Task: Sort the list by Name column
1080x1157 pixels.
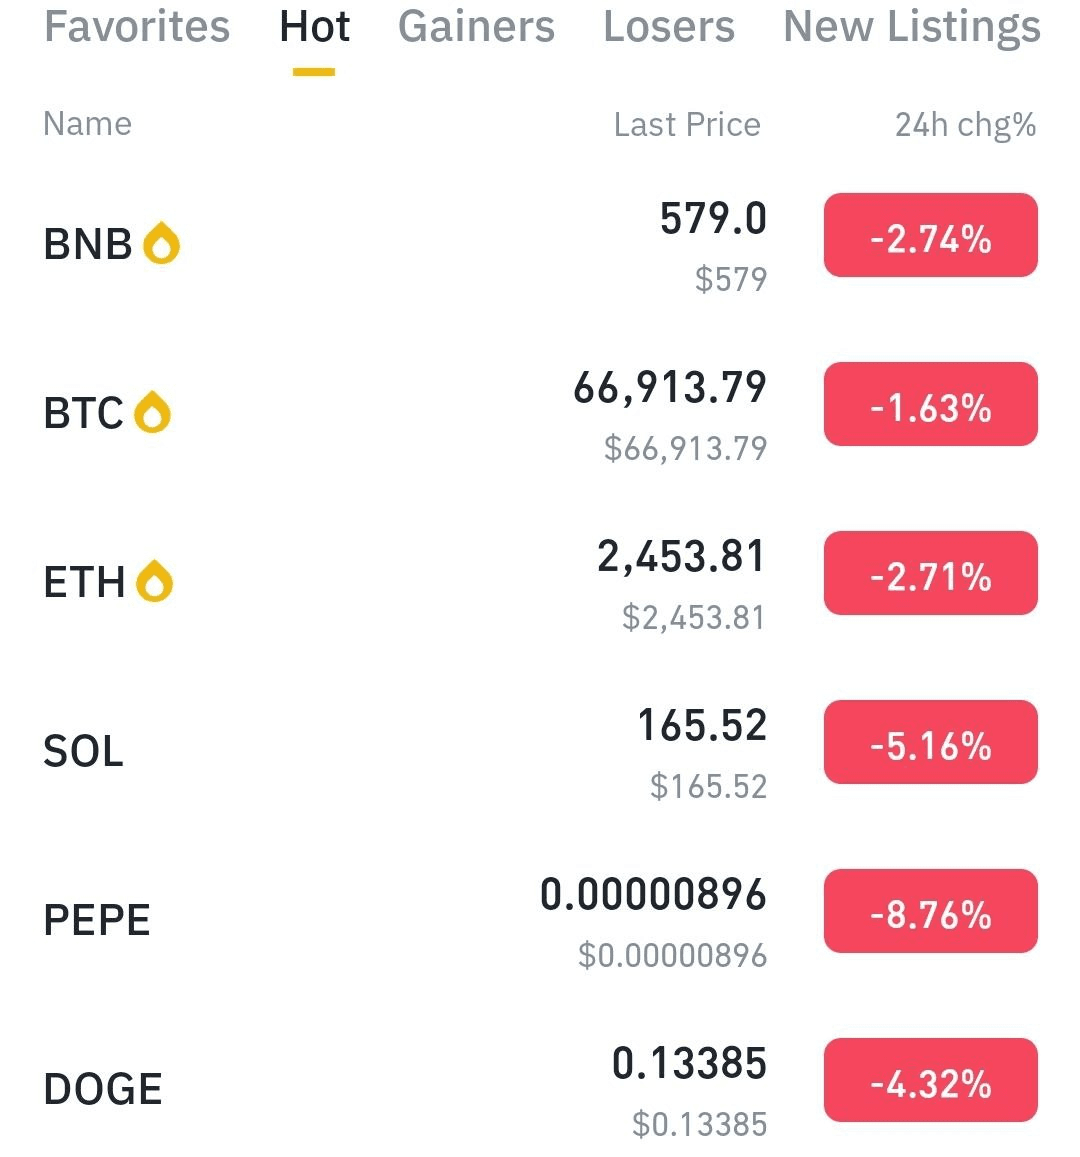Action: click(x=88, y=124)
